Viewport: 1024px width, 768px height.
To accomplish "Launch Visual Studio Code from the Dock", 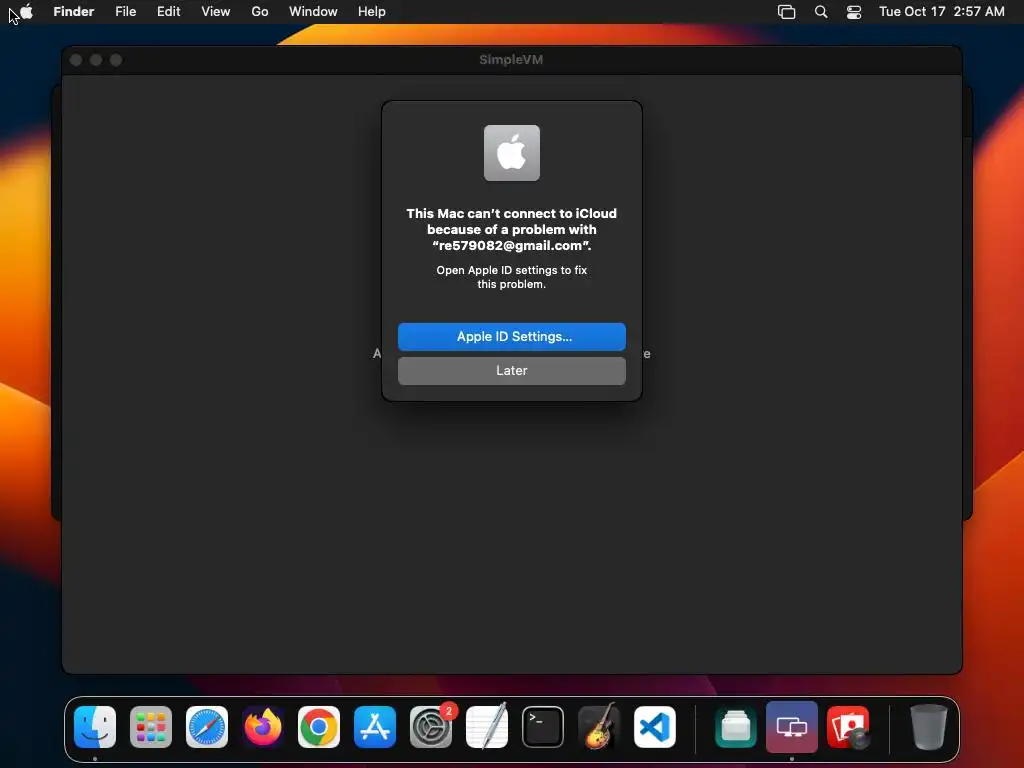I will coord(654,727).
